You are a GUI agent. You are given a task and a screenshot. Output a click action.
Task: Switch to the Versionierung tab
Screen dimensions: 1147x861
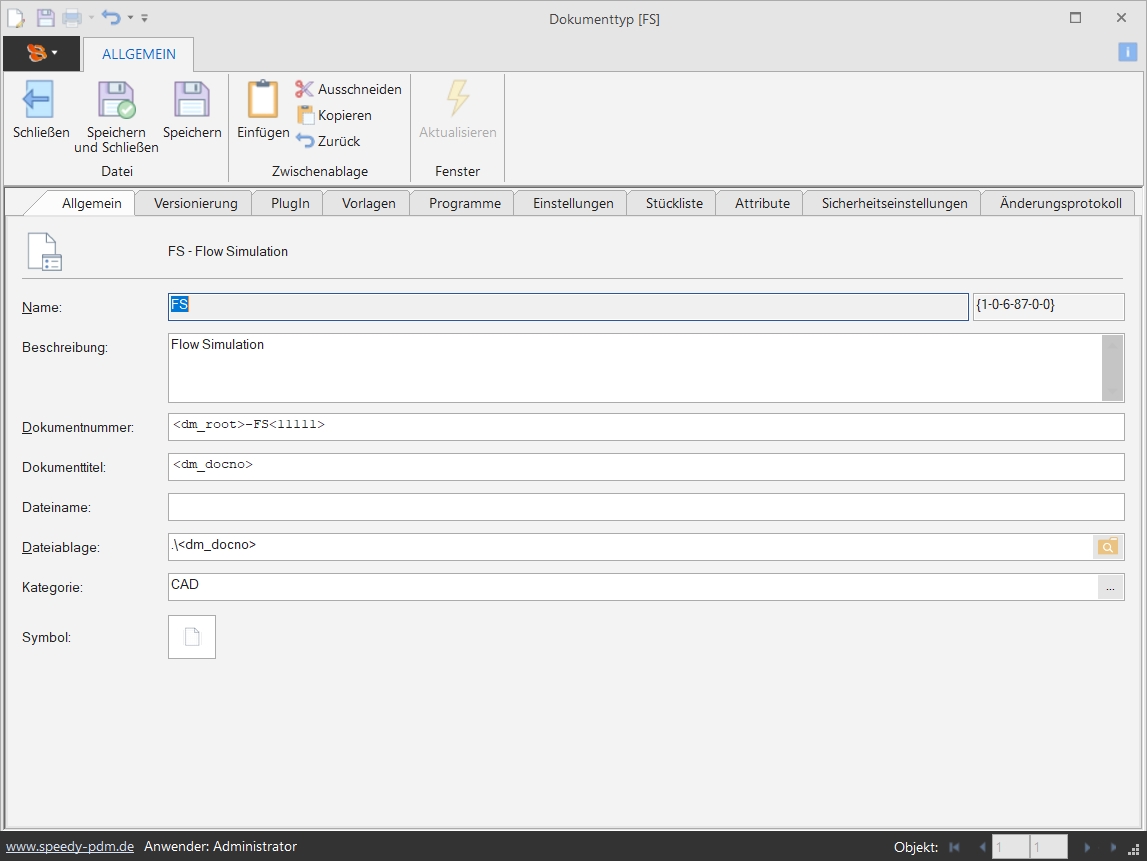(x=195, y=203)
